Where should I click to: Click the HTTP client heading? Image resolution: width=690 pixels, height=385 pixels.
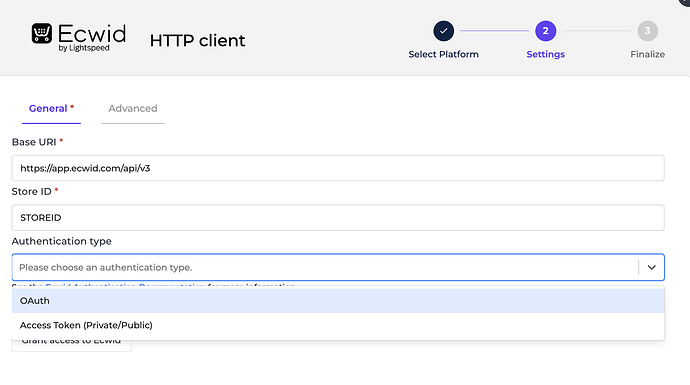coord(198,40)
